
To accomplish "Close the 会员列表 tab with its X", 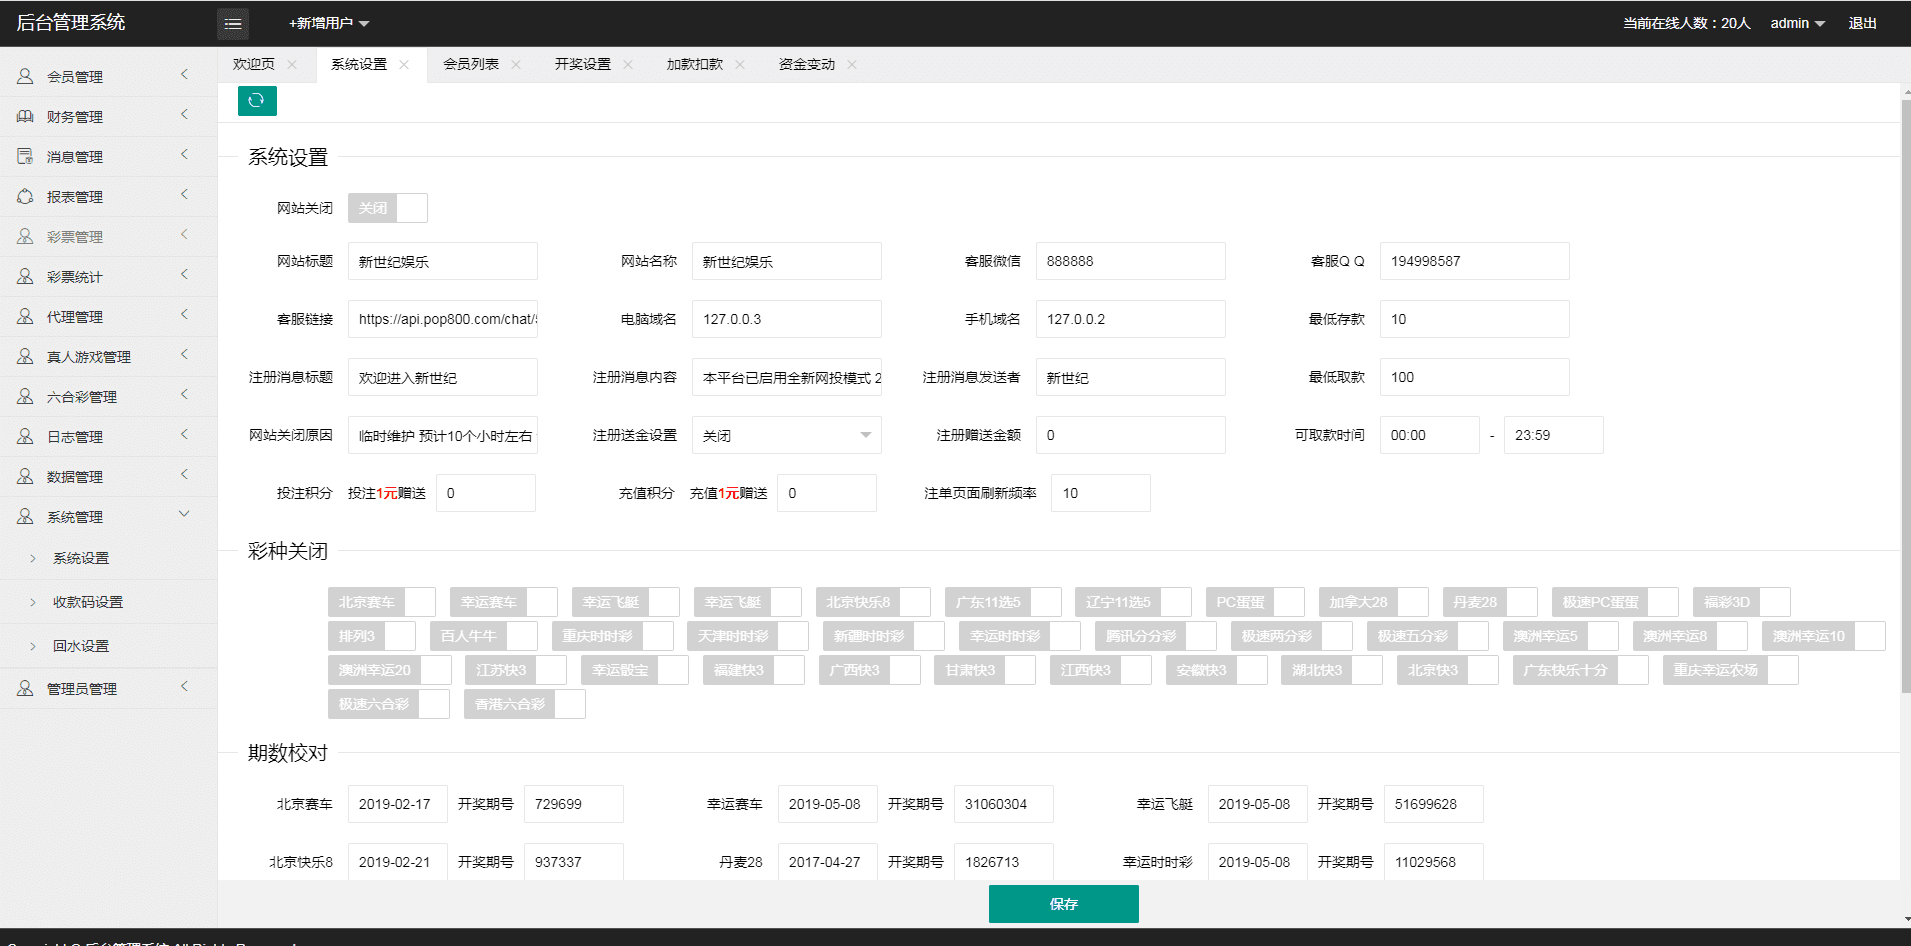I will coord(516,65).
